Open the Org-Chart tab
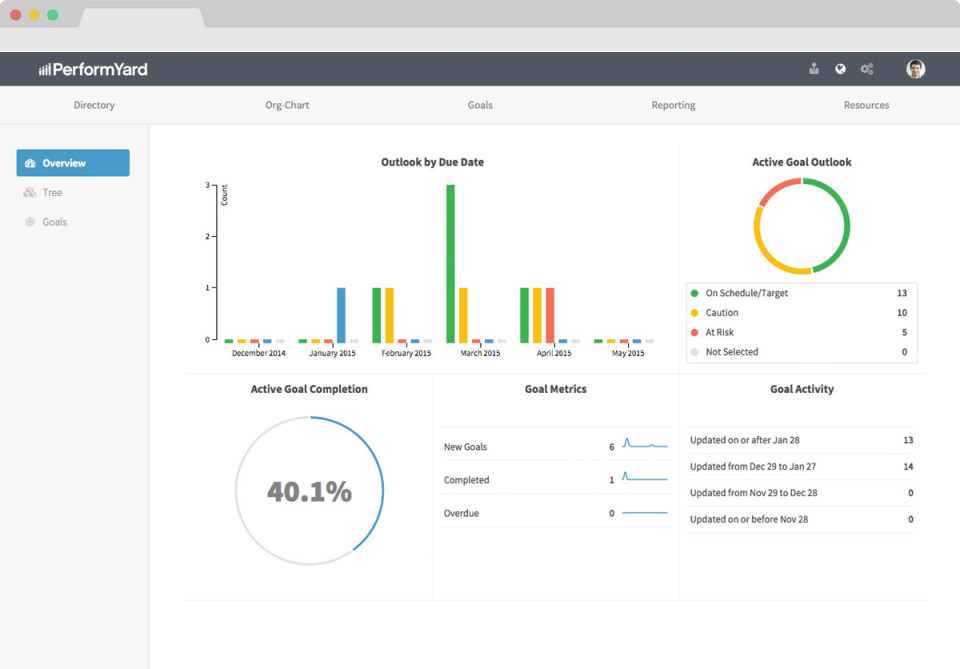 click(x=287, y=104)
